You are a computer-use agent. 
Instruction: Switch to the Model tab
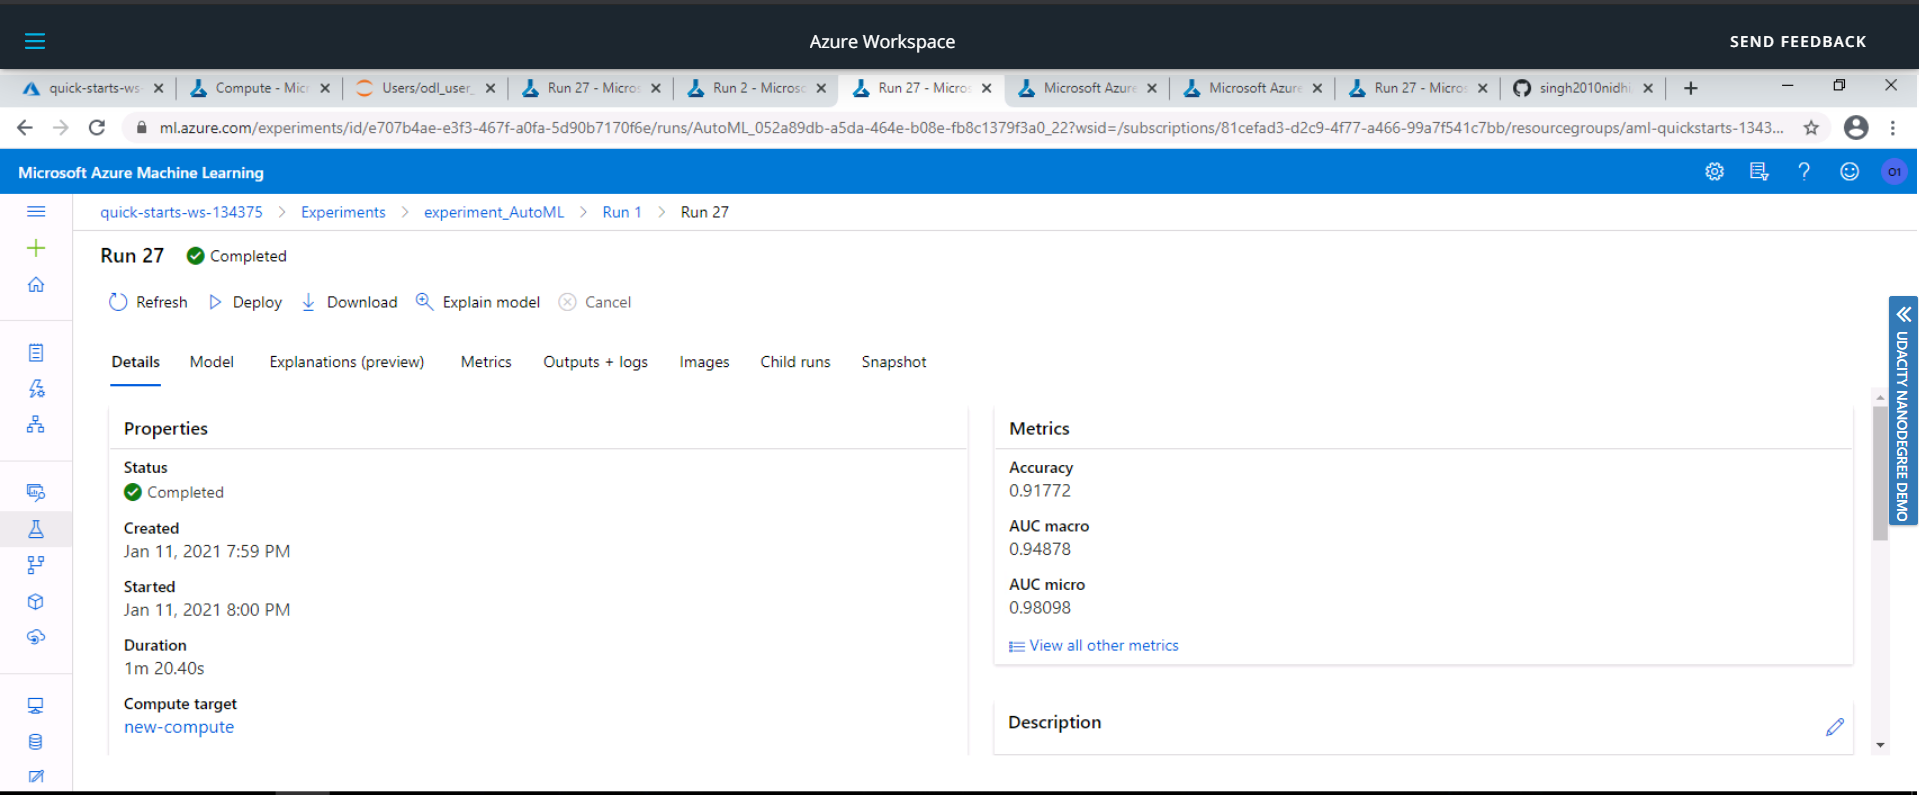point(212,362)
